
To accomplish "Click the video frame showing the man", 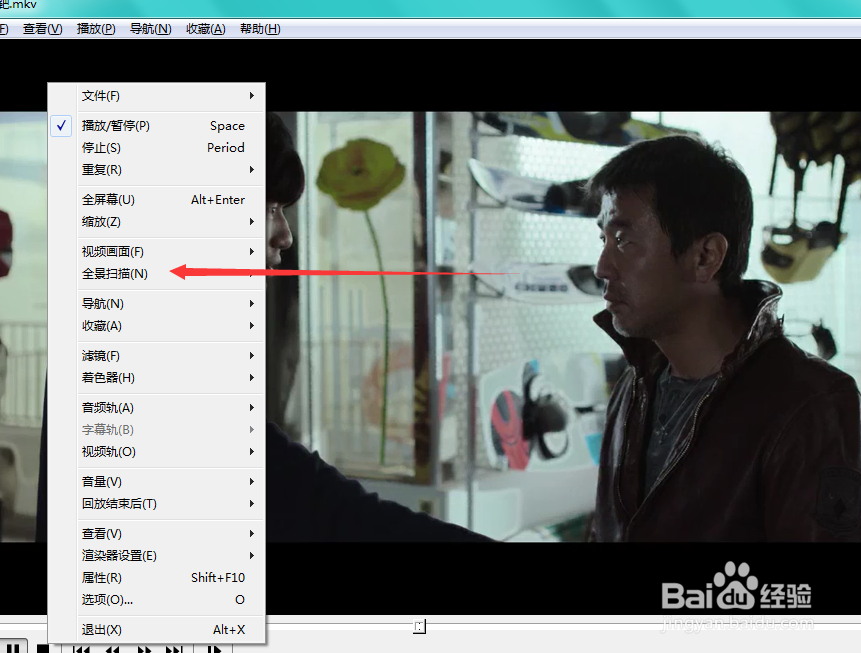I will pos(563,327).
